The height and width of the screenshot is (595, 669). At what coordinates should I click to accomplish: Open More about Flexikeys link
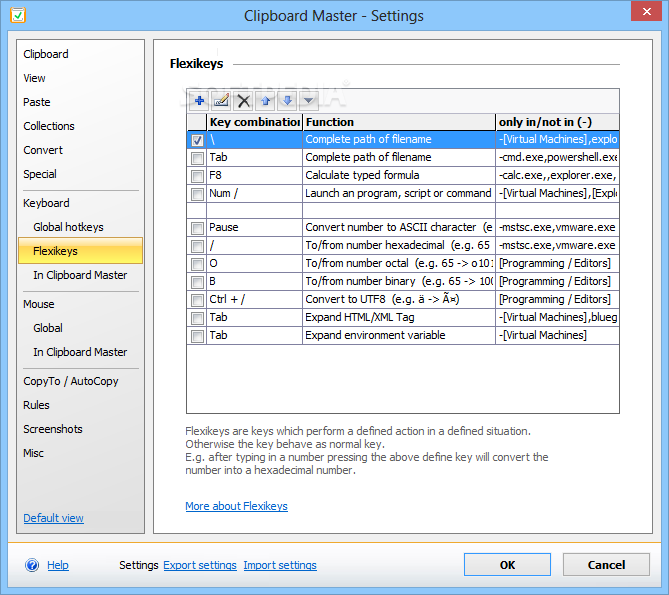(x=236, y=506)
